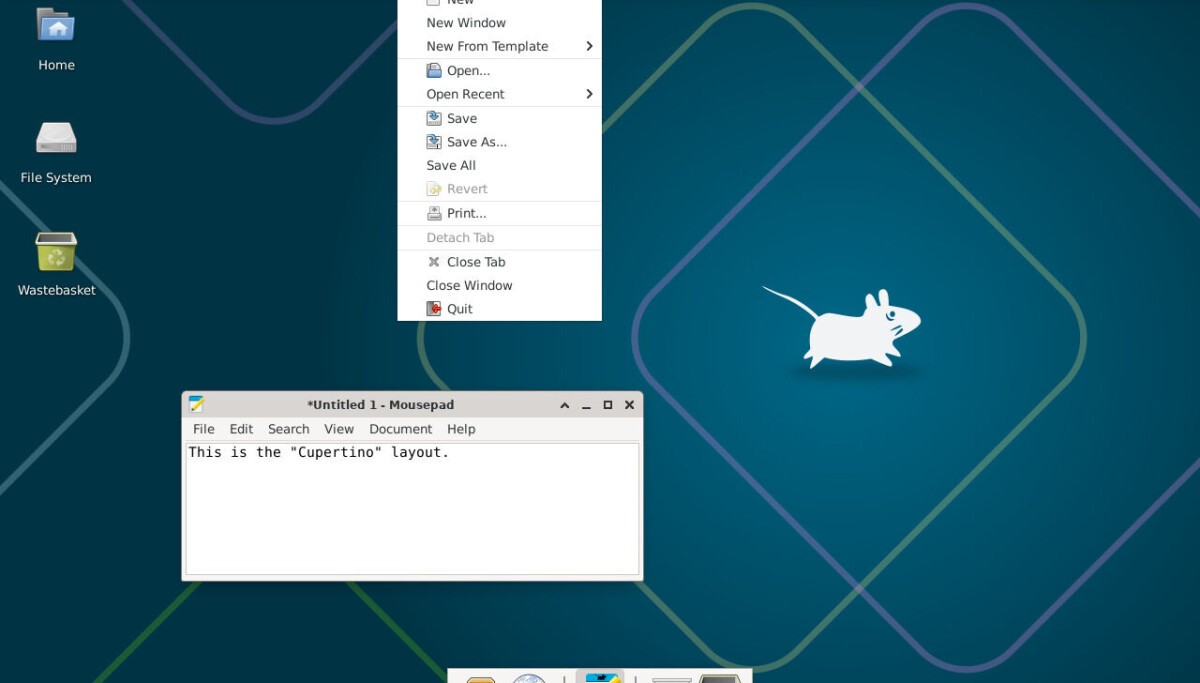Open the Help menu in Mousepad
Screen dimensions: 1200x683
[461, 429]
